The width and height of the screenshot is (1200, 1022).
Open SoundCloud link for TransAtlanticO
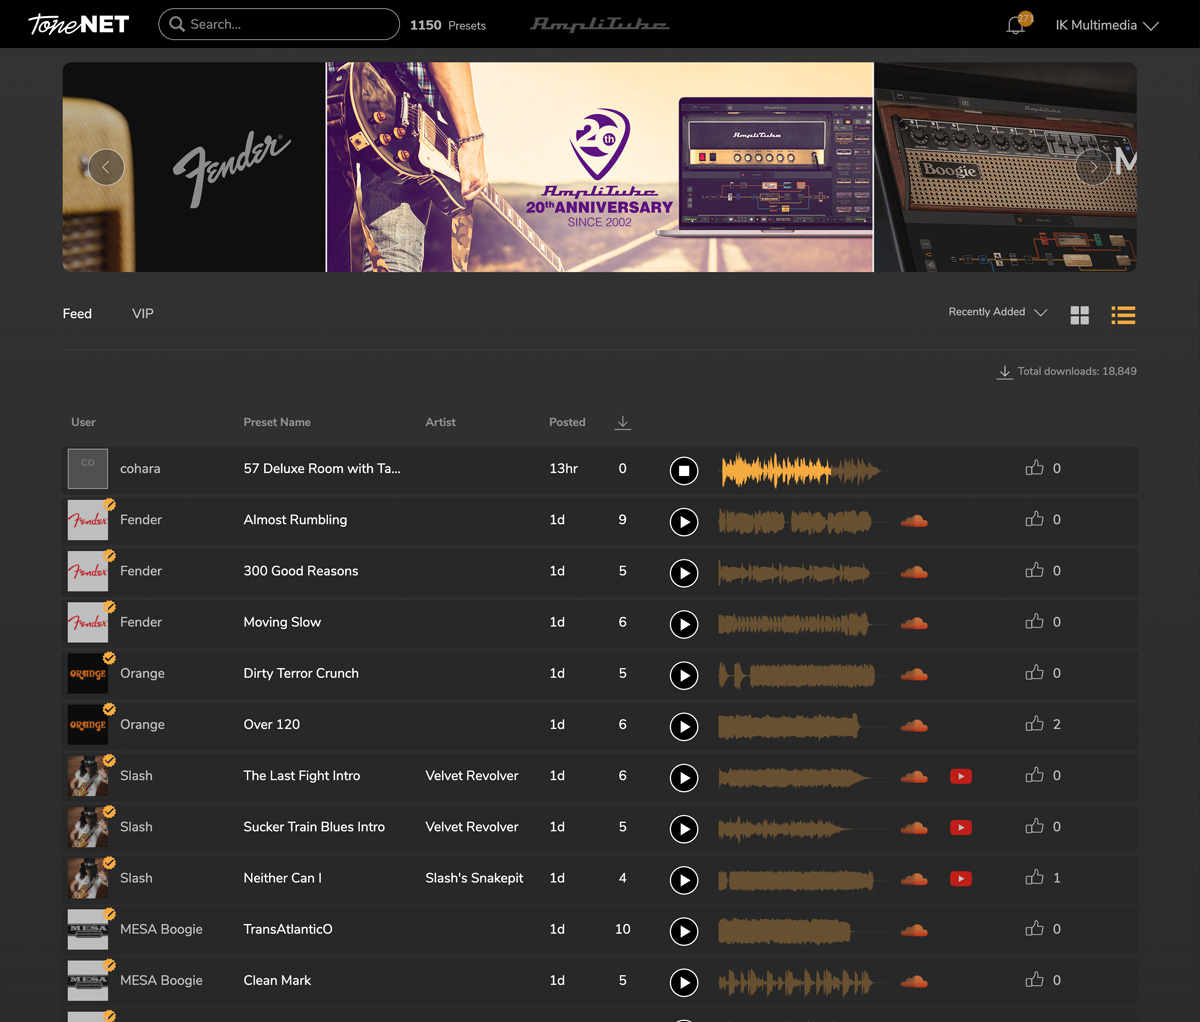[914, 930]
